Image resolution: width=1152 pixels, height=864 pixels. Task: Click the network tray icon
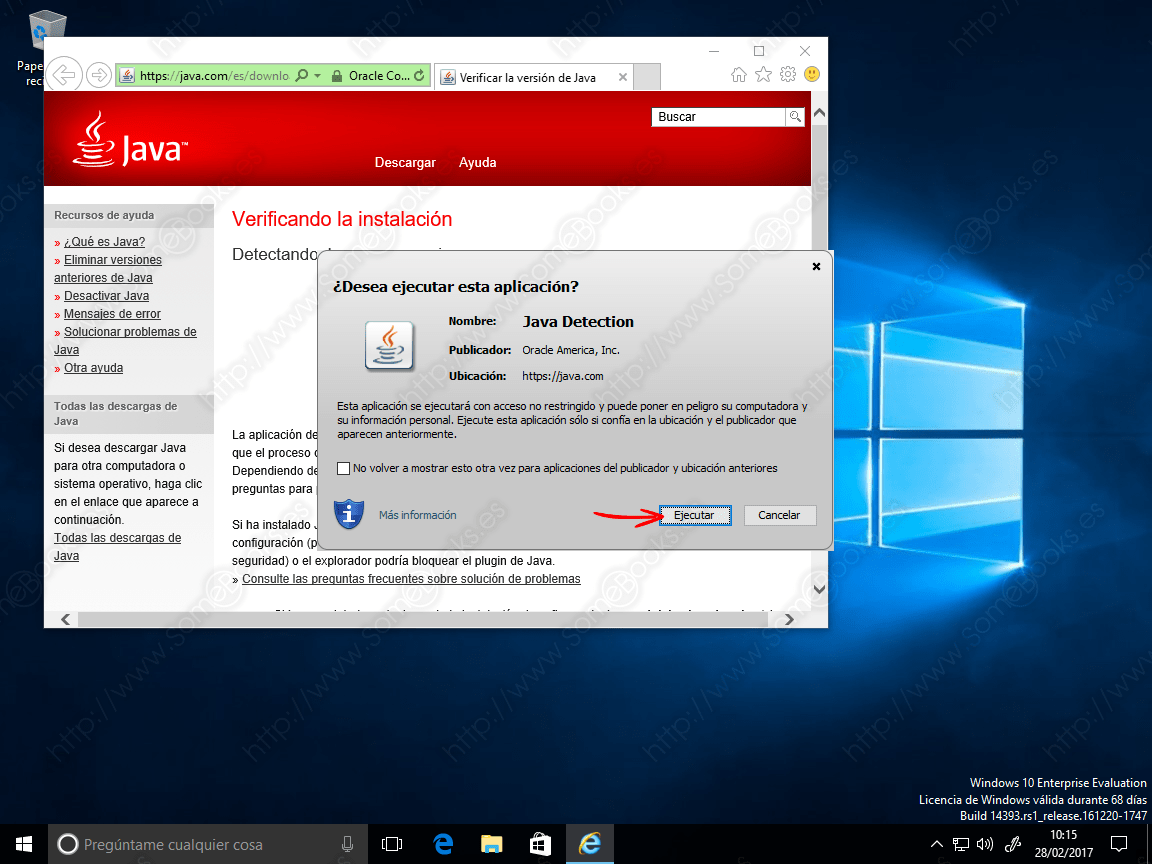point(960,844)
